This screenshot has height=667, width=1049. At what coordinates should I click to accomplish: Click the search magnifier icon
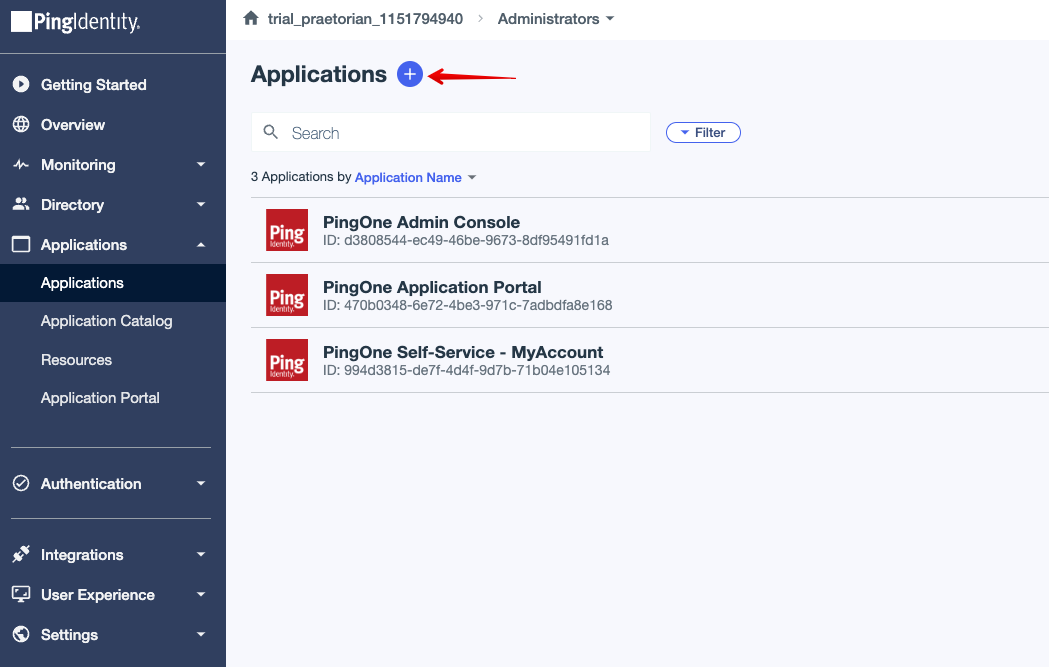270,132
